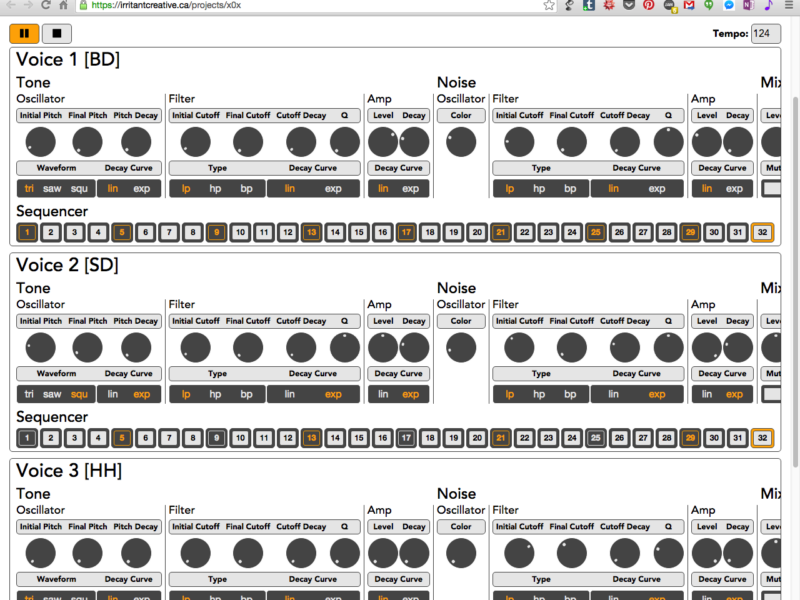Viewport: 800px width, 600px height.
Task: Enable step 2 in Voice 2 sequencer
Action: point(50,438)
